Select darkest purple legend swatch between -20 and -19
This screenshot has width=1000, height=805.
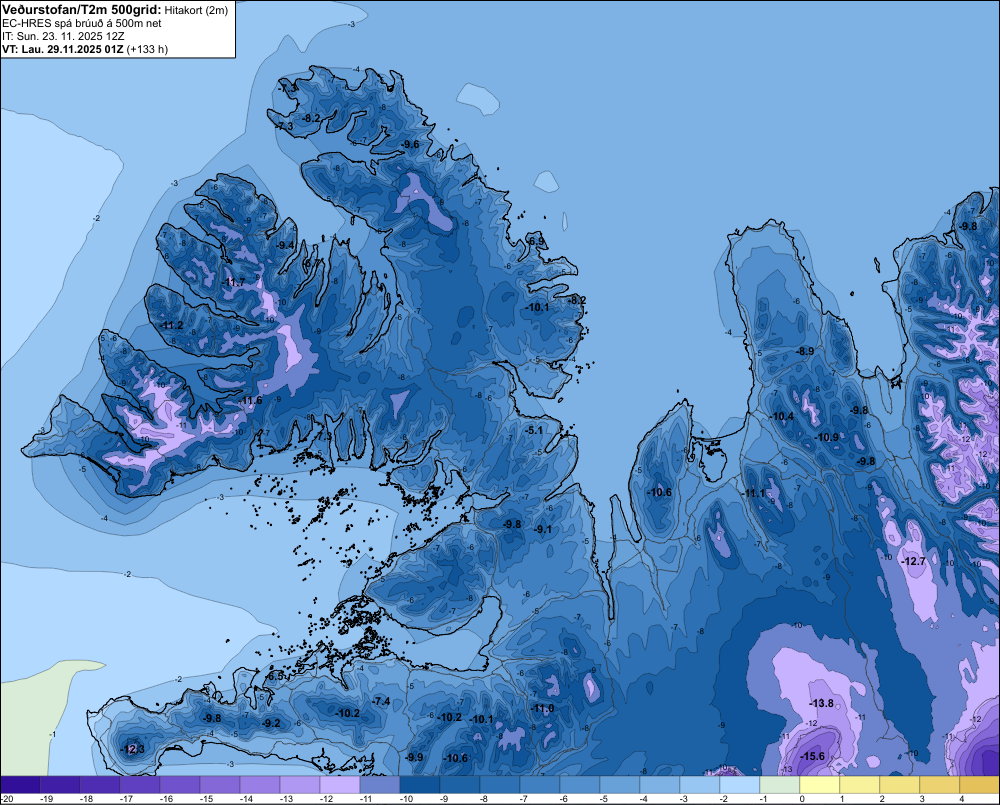(x=20, y=785)
